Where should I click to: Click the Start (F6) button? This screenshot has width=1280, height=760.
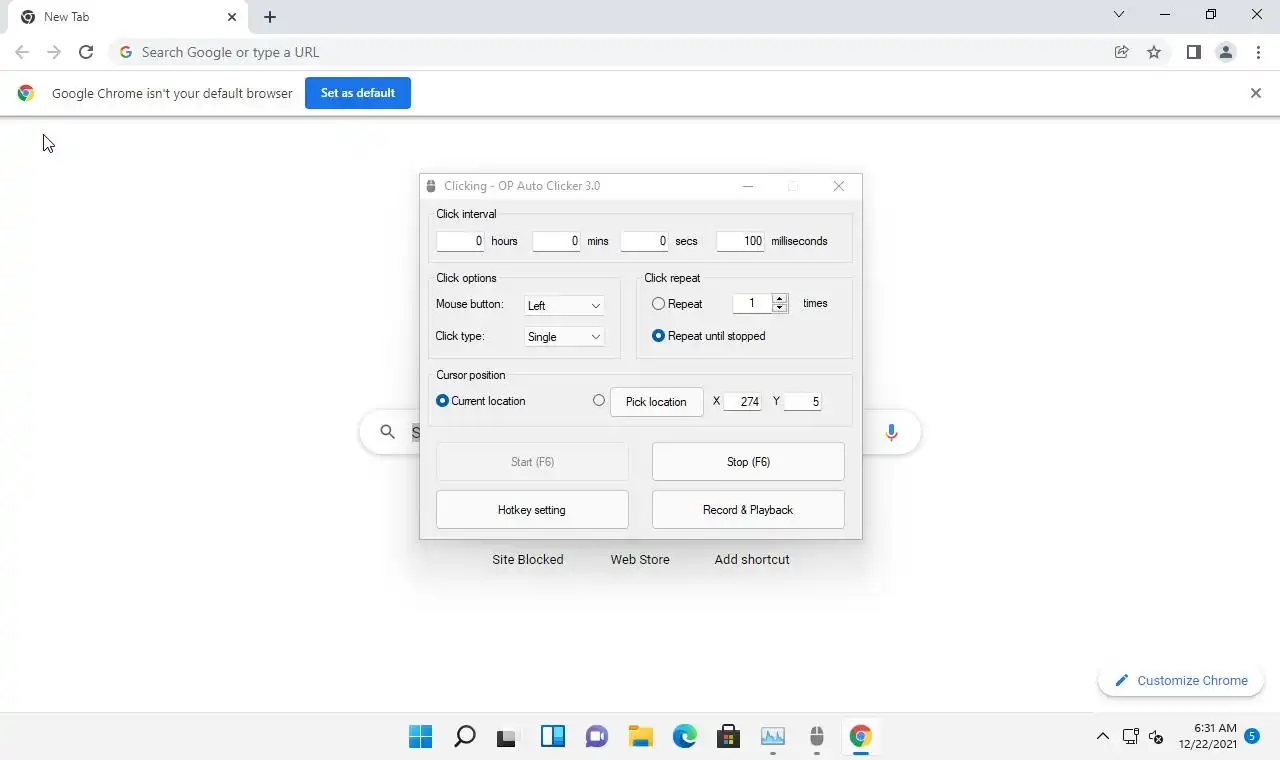pos(532,462)
